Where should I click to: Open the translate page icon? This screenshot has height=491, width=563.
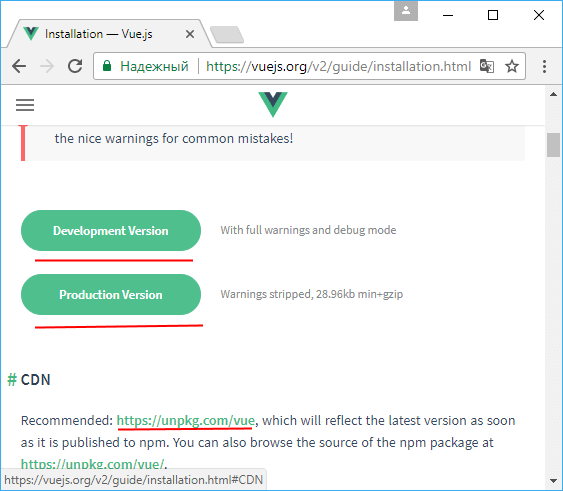(x=487, y=66)
